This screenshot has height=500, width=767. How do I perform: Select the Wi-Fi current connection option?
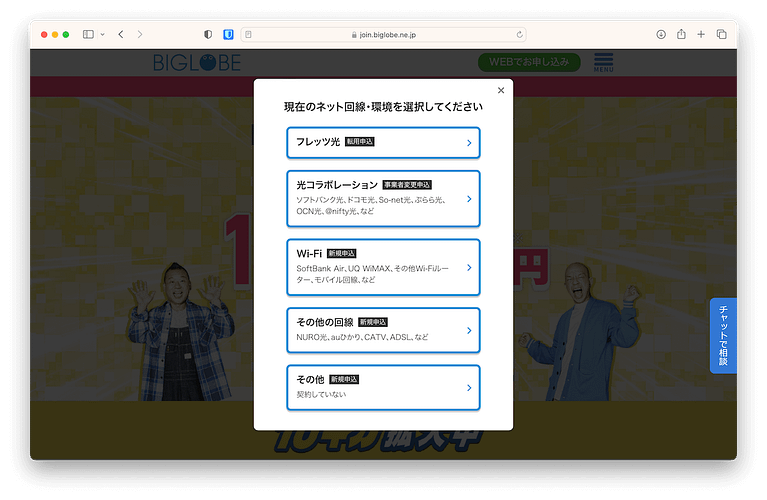[x=383, y=267]
